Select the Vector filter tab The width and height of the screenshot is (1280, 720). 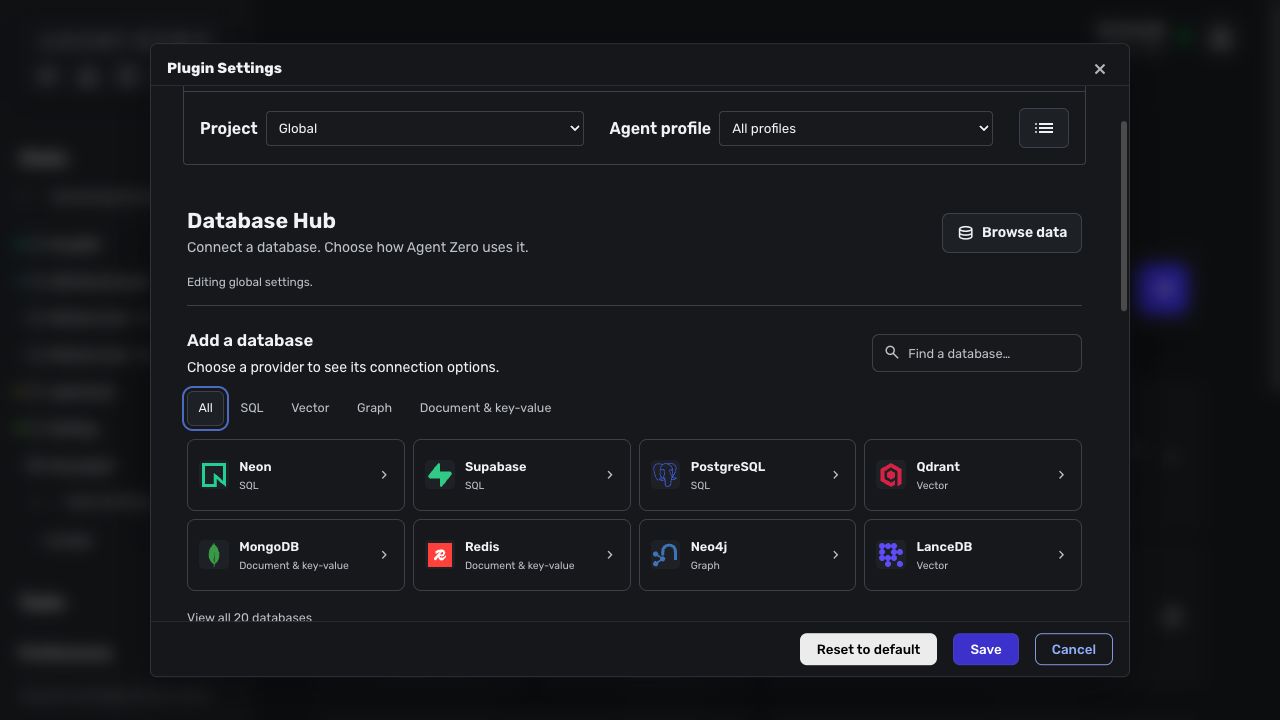pyautogui.click(x=310, y=408)
